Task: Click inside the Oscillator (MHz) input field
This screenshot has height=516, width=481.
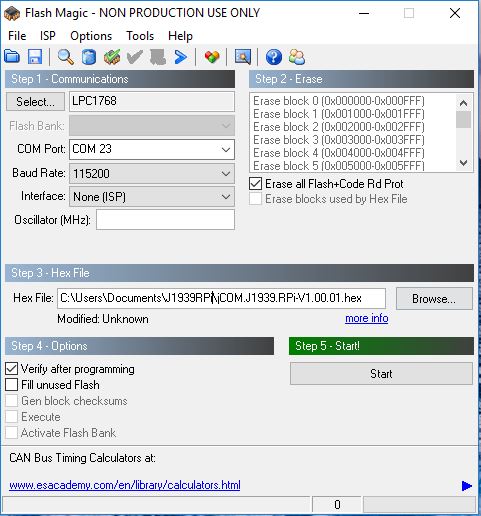Action: click(165, 220)
